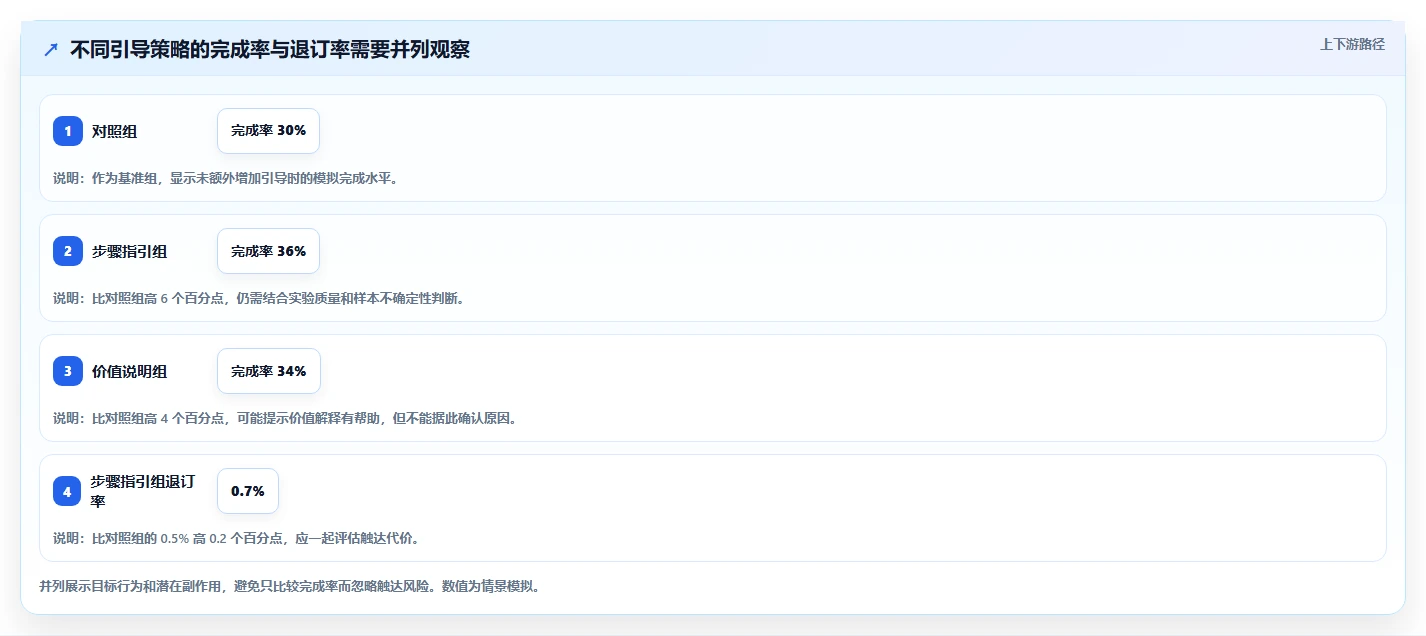Click the 完成率 34% chip
The image size is (1426, 636).
pyautogui.click(x=268, y=371)
